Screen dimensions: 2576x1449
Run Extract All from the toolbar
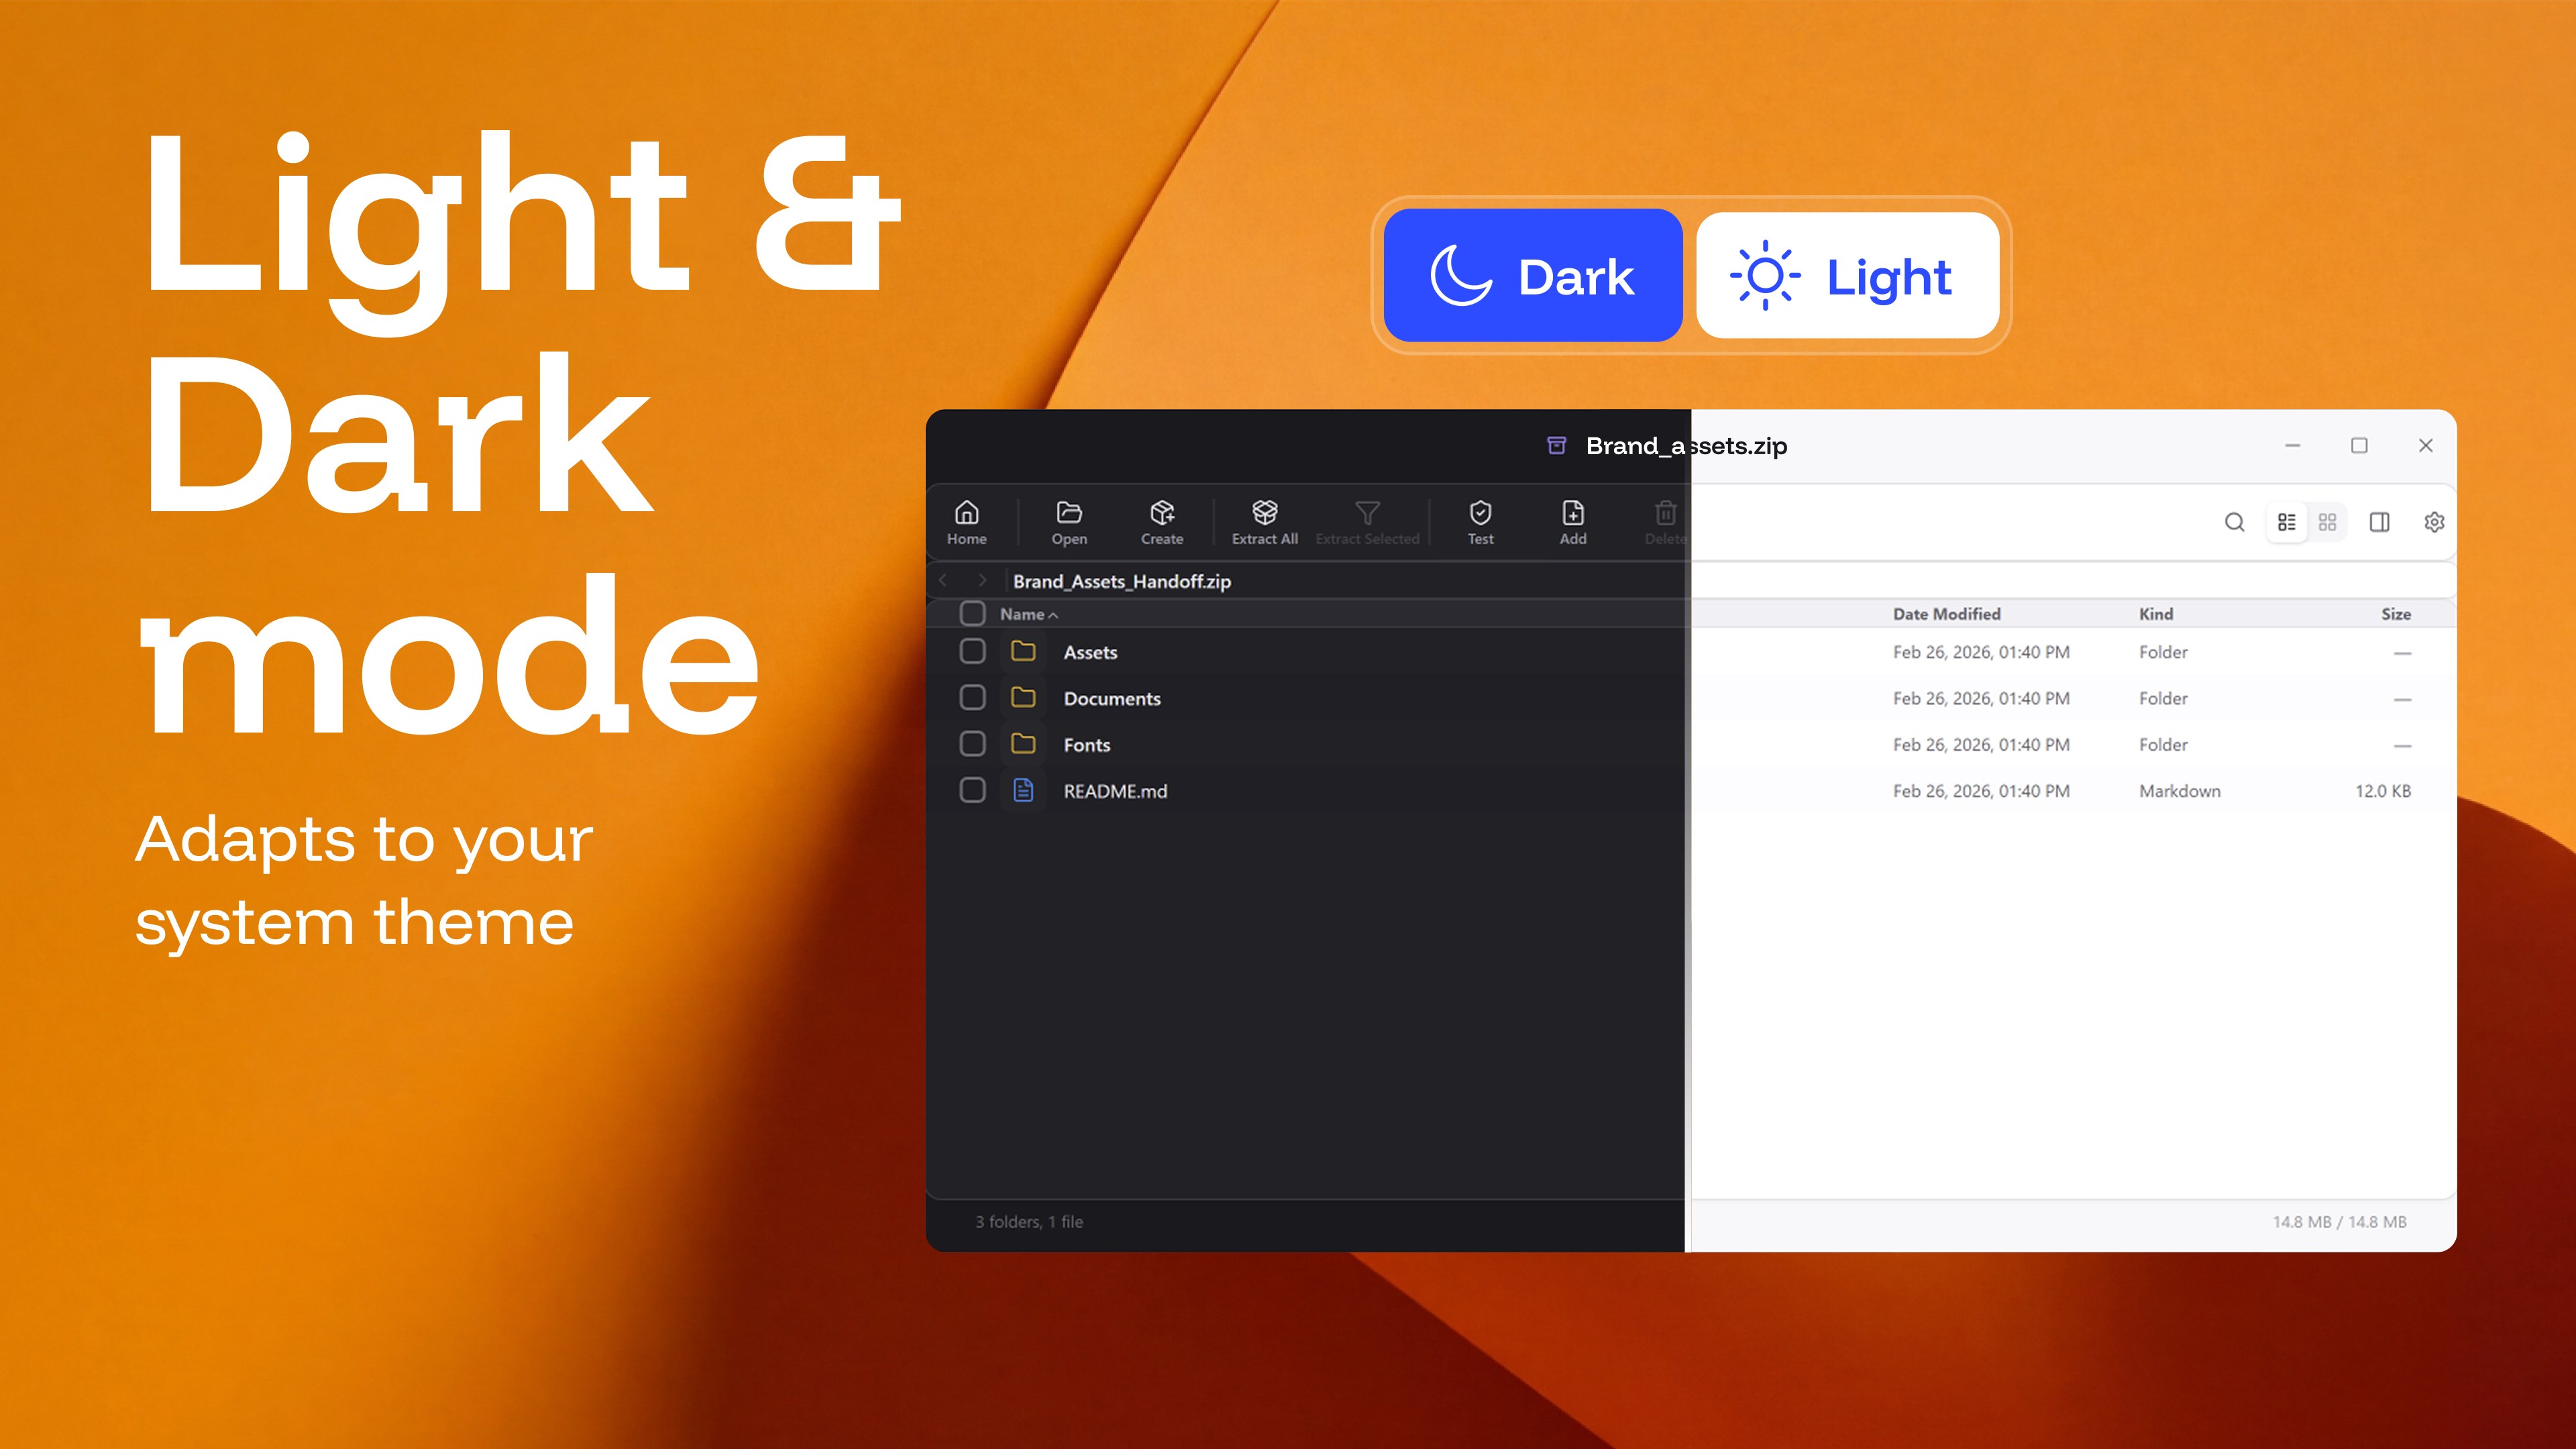pyautogui.click(x=1264, y=523)
